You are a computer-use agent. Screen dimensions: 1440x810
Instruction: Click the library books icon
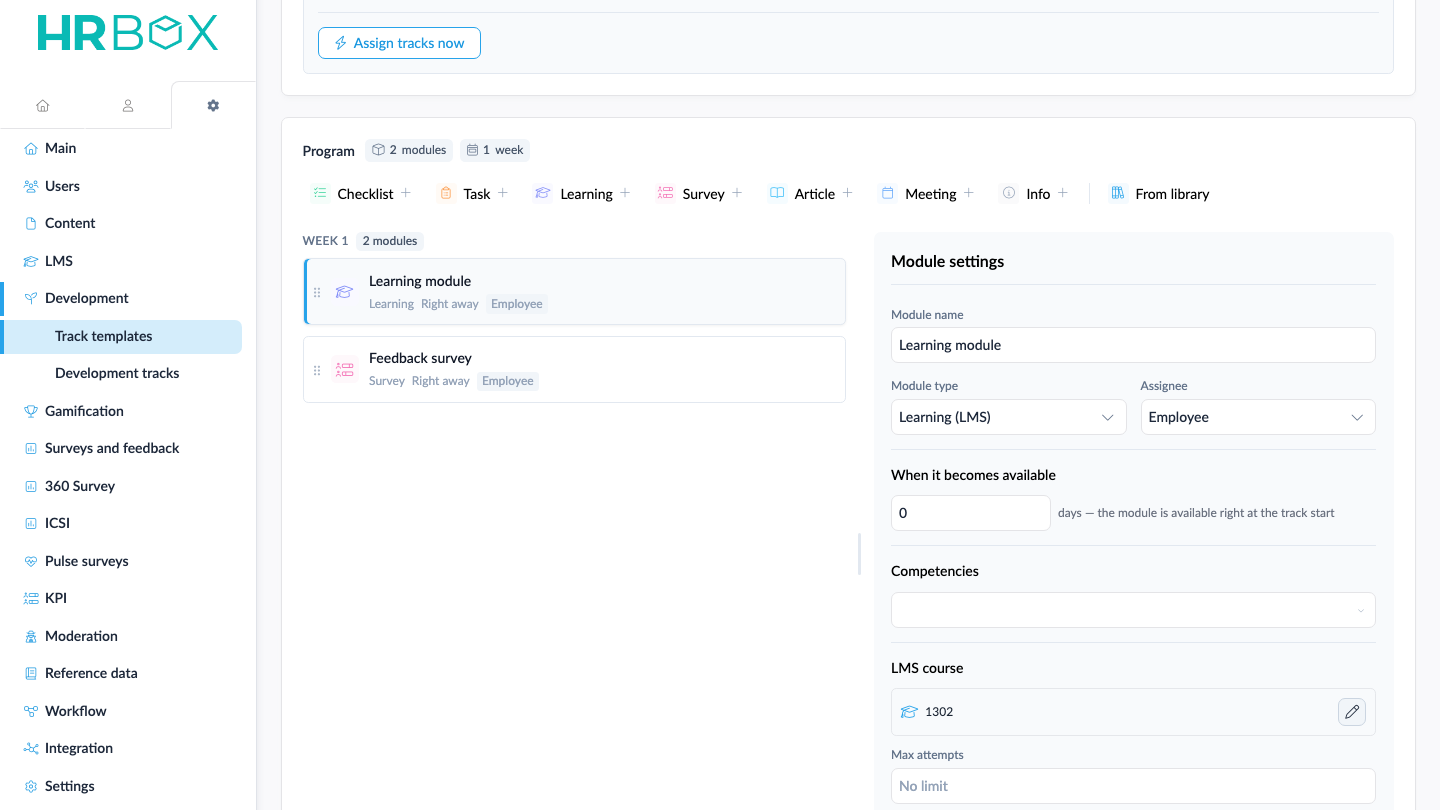click(x=1118, y=193)
